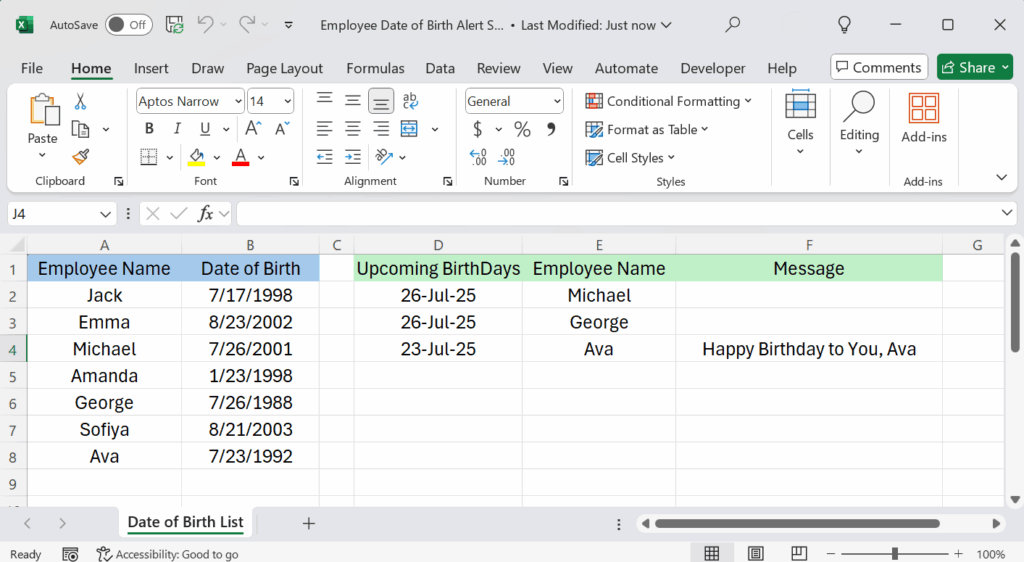Open the Borders icon in Font group
The image size is (1024, 562).
click(149, 157)
